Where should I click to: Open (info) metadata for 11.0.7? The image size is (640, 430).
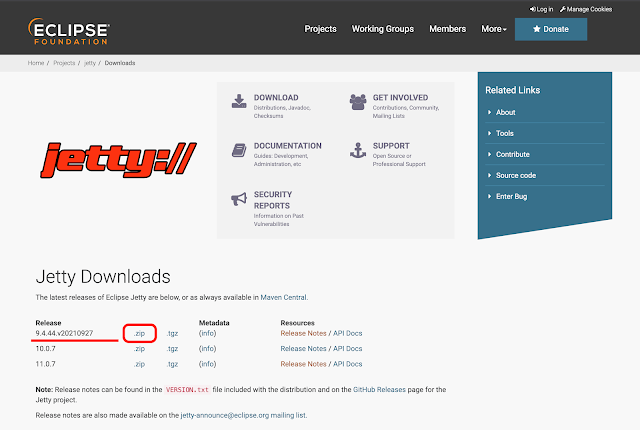pyautogui.click(x=207, y=364)
